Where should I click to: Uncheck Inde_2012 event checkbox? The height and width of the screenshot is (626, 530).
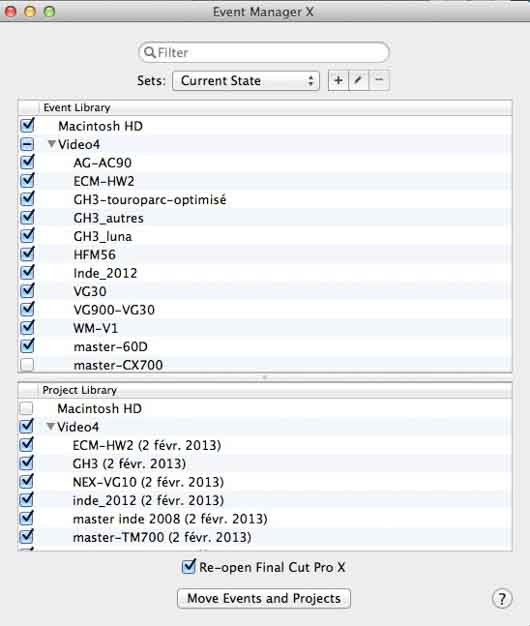(x=27, y=272)
